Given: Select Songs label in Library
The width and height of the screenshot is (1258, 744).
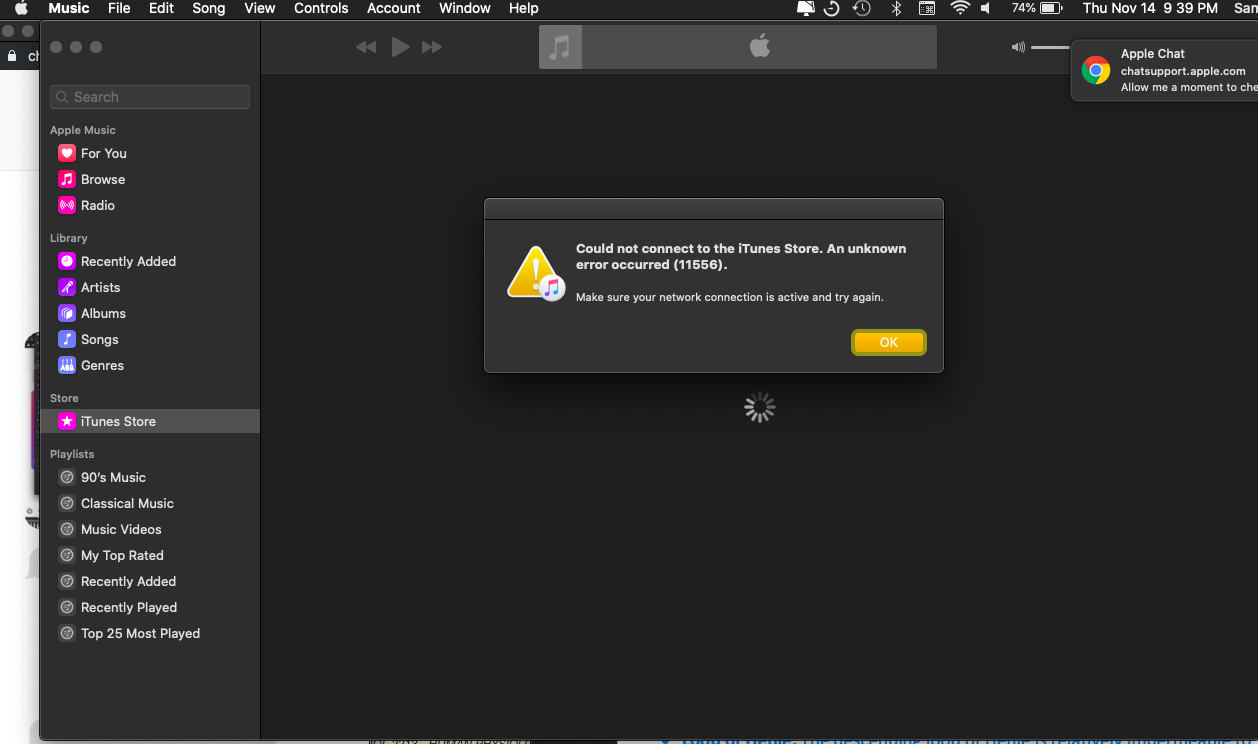Looking at the screenshot, I should point(100,339).
